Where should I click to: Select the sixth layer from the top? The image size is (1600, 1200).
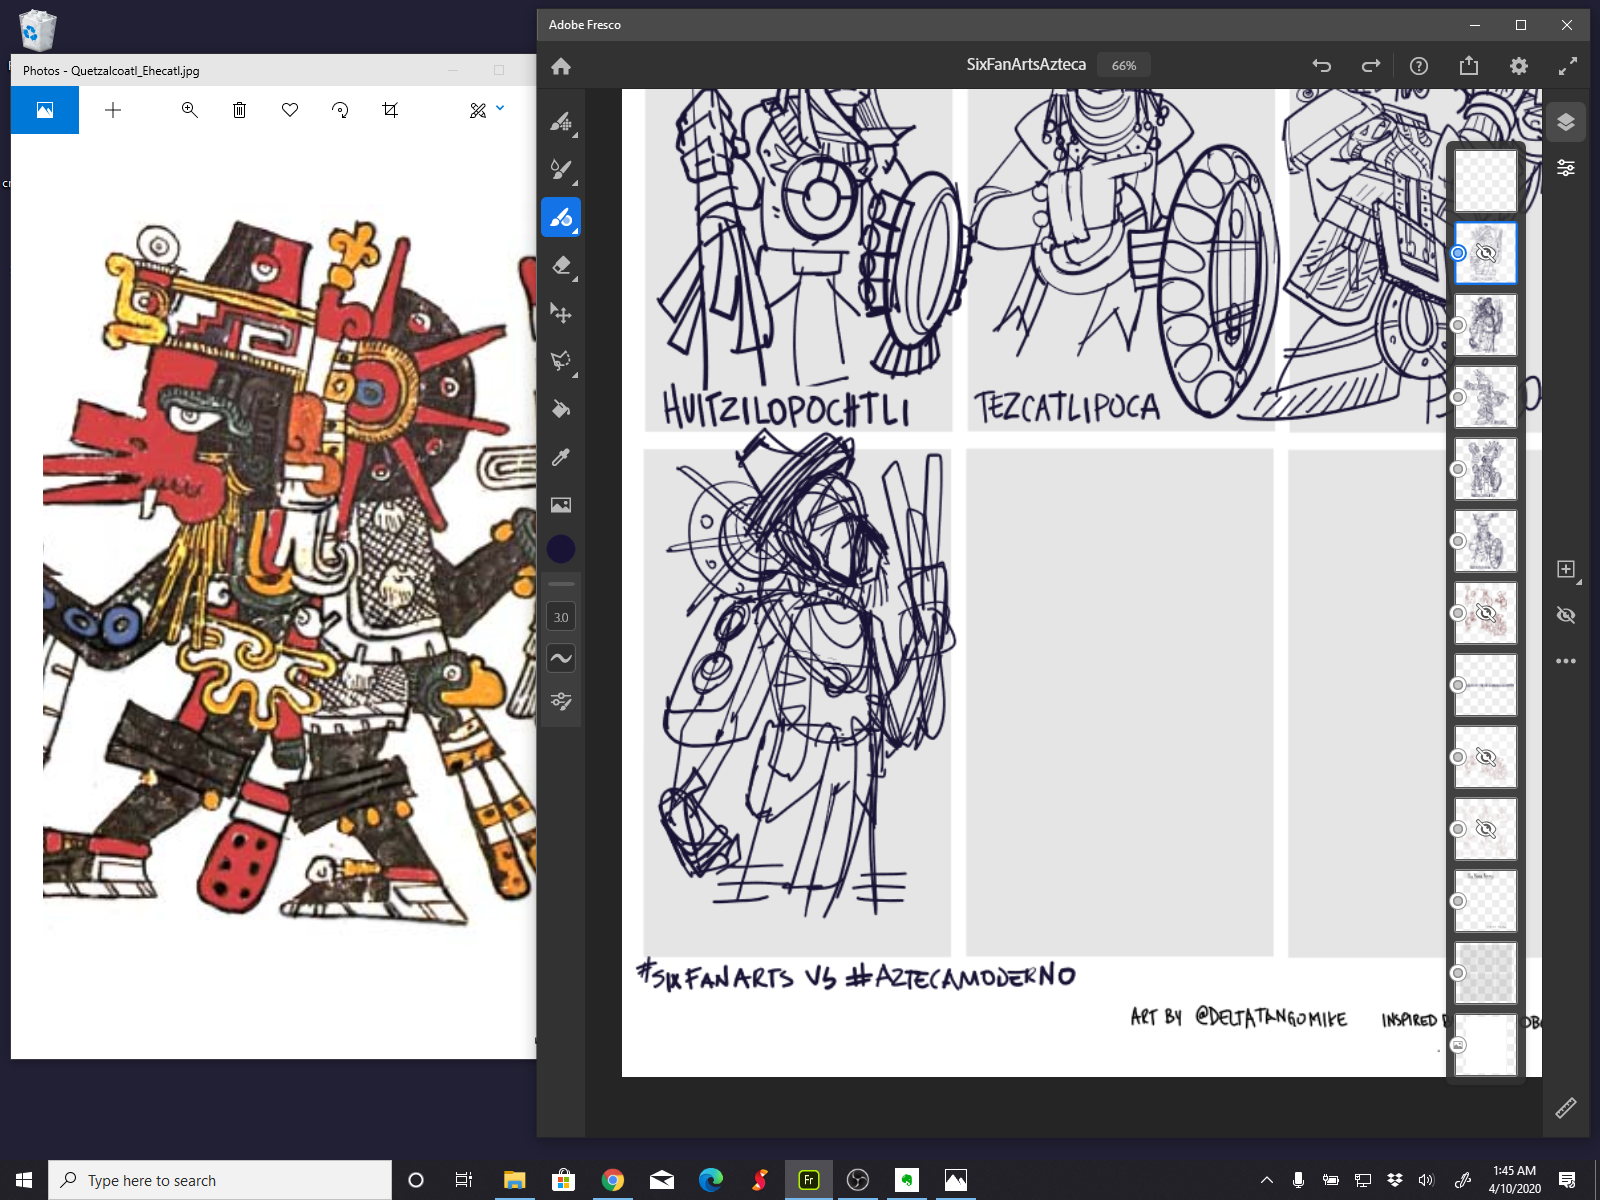click(1485, 541)
